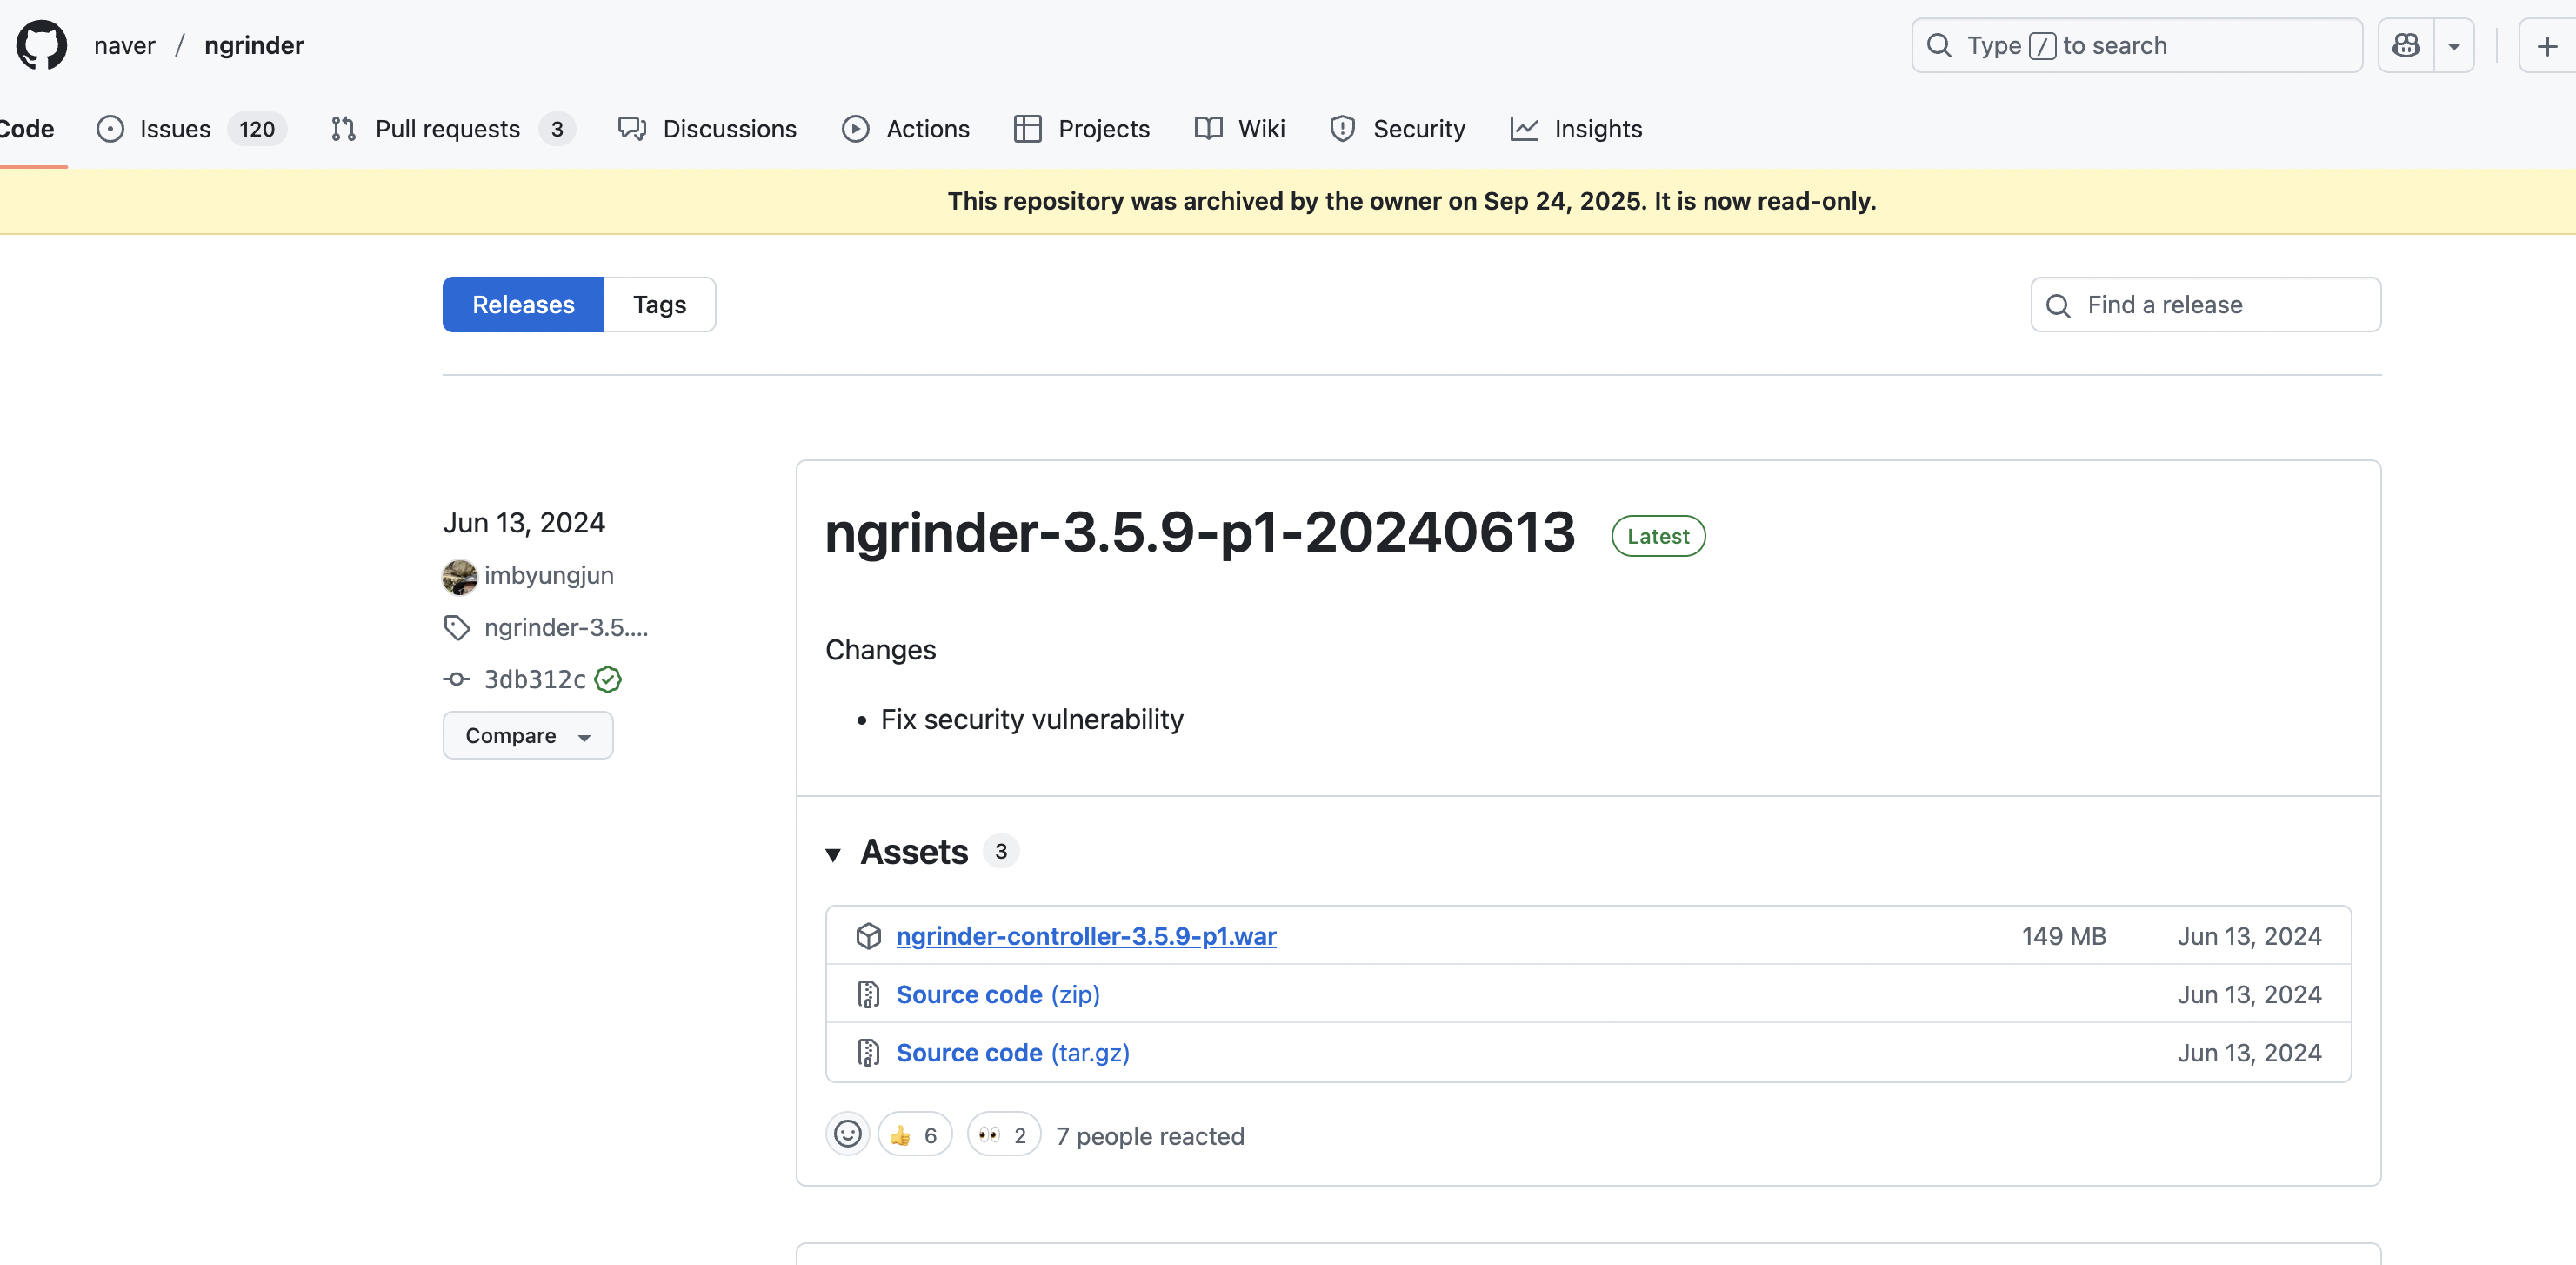This screenshot has height=1265, width=2576.
Task: Open the add reaction smiley button
Action: (x=847, y=1134)
